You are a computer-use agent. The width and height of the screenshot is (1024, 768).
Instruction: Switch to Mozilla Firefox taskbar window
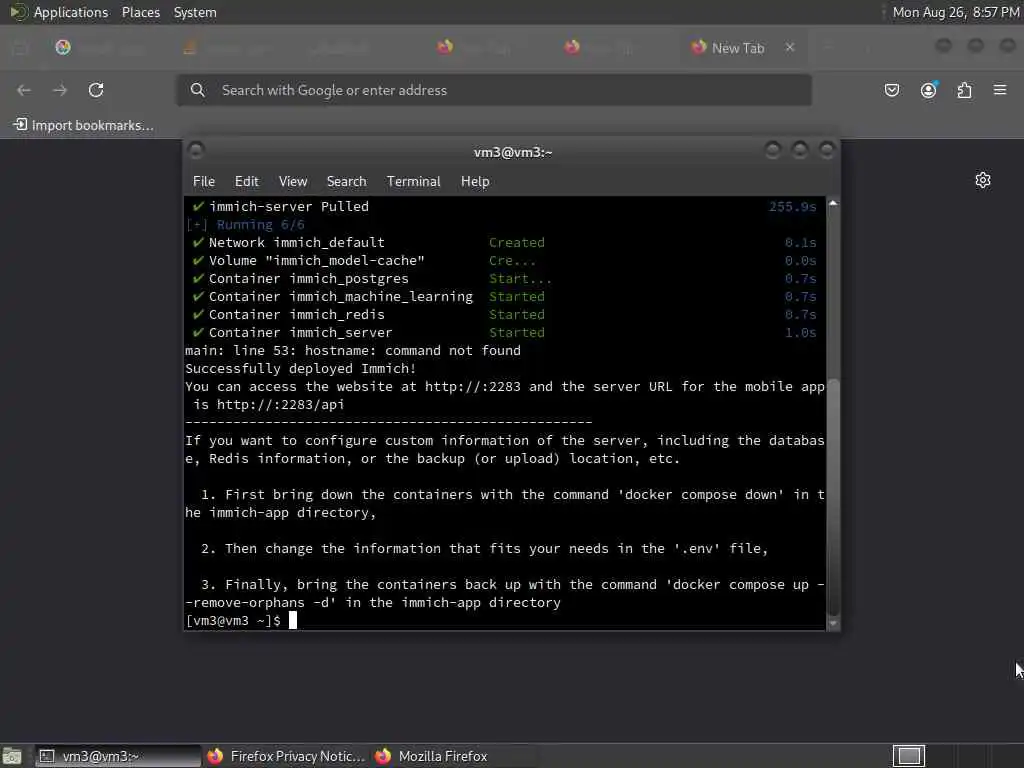click(x=432, y=756)
